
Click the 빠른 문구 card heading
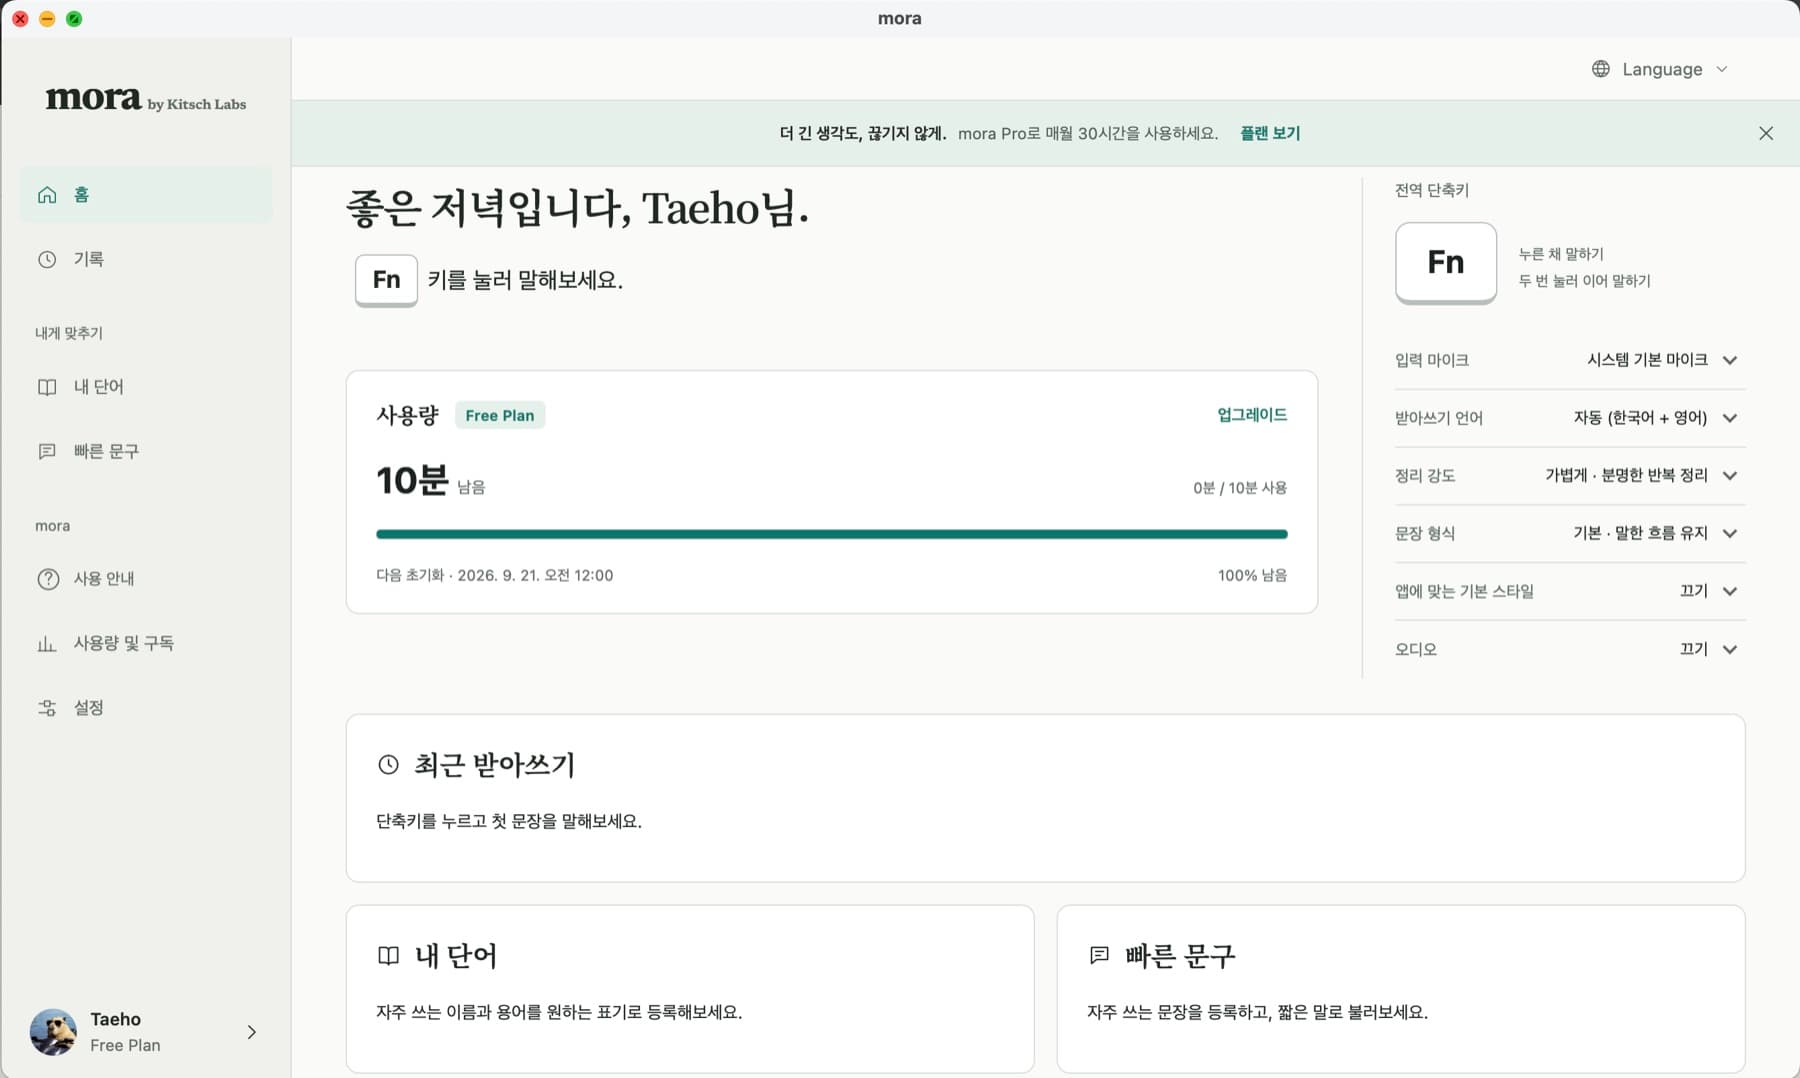(x=1180, y=956)
